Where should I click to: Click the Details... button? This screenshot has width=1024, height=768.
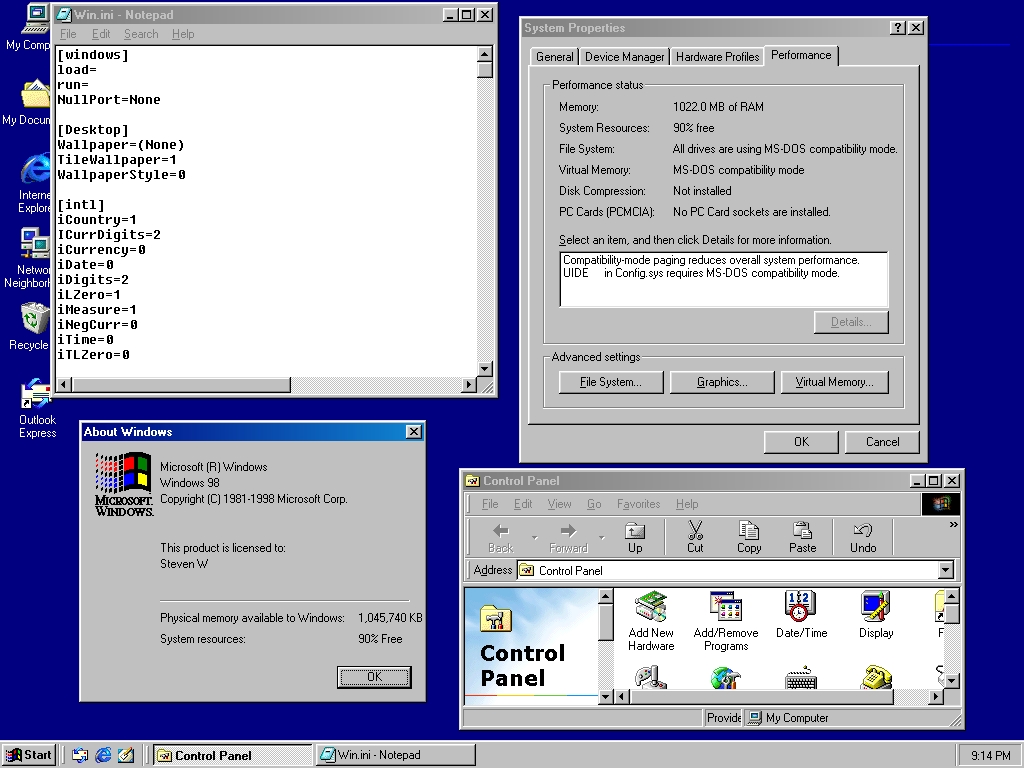point(851,322)
